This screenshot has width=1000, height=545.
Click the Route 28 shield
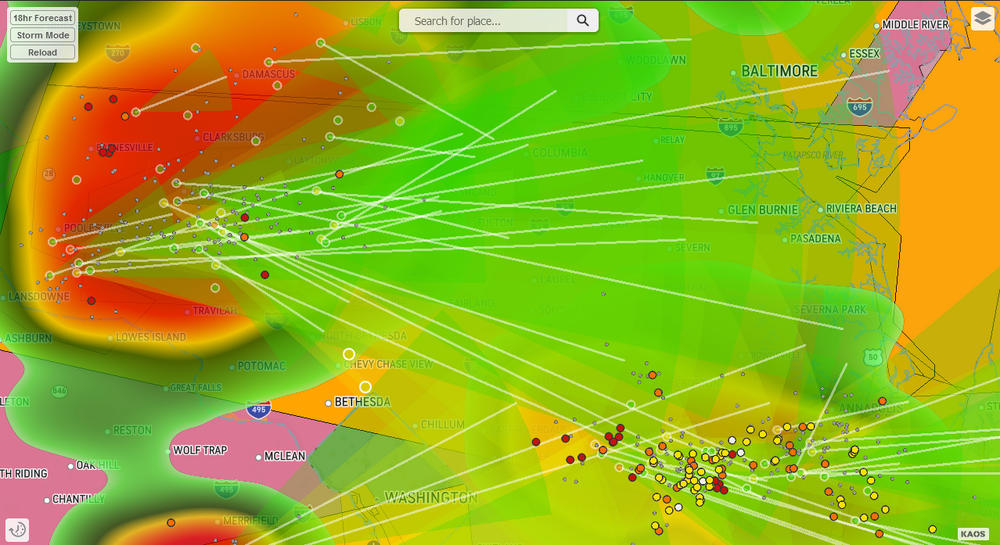(x=48, y=173)
